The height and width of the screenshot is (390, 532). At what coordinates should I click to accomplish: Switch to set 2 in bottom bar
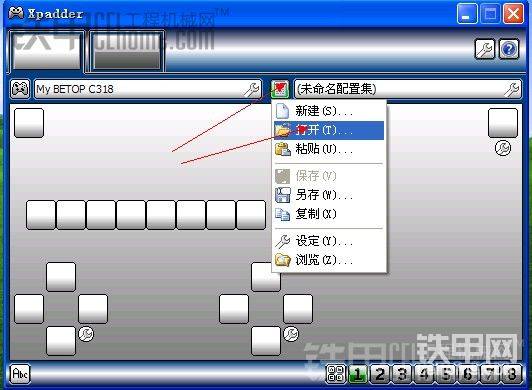click(380, 374)
